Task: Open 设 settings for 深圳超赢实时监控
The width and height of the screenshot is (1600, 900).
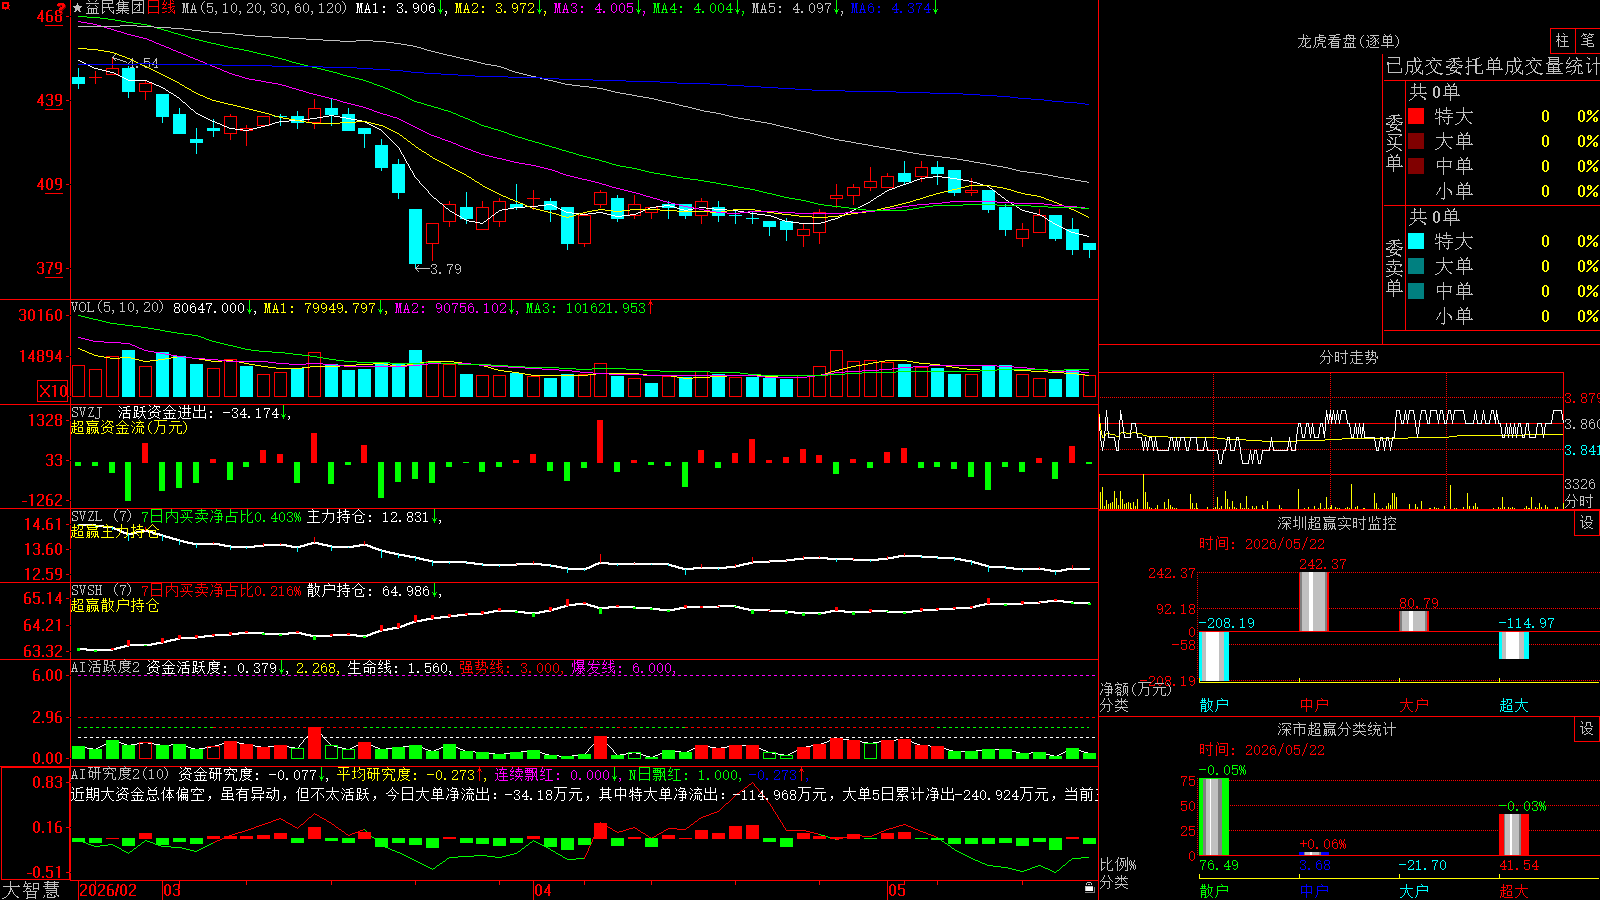Action: click(x=1587, y=523)
